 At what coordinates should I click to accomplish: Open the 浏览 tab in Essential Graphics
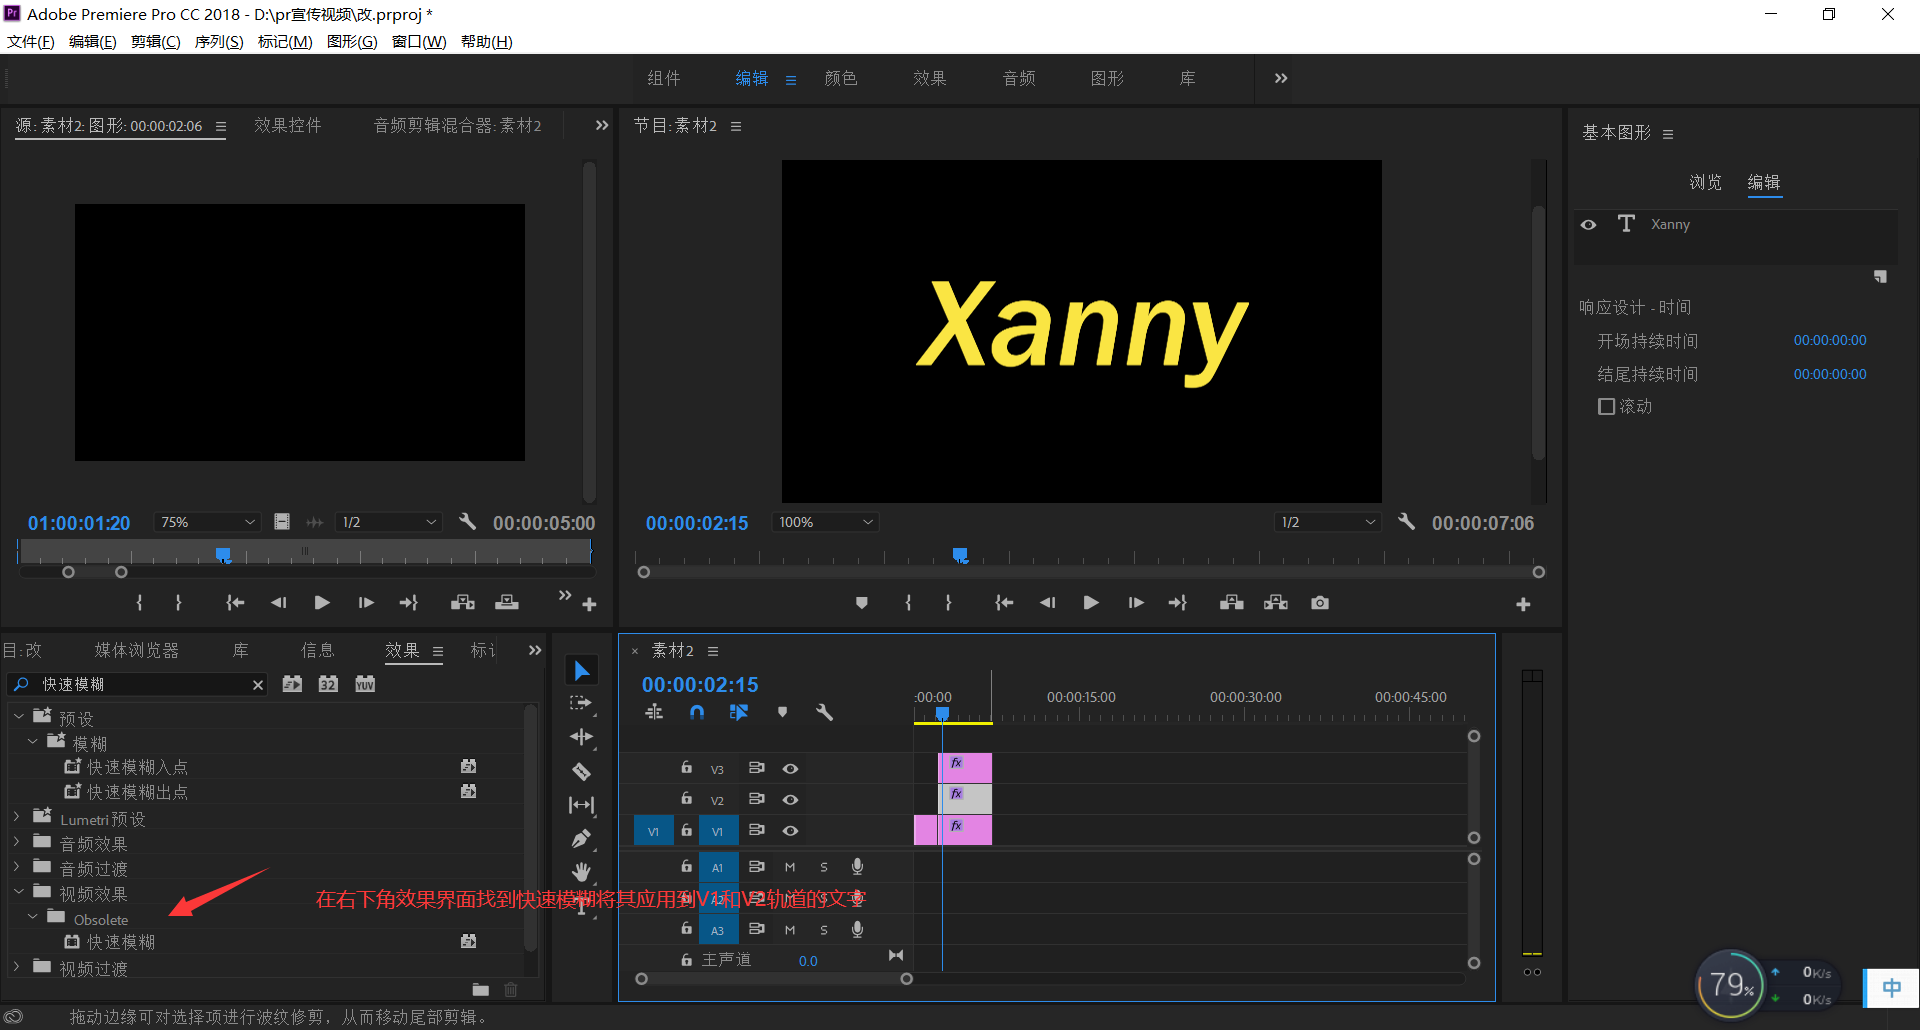tap(1705, 182)
